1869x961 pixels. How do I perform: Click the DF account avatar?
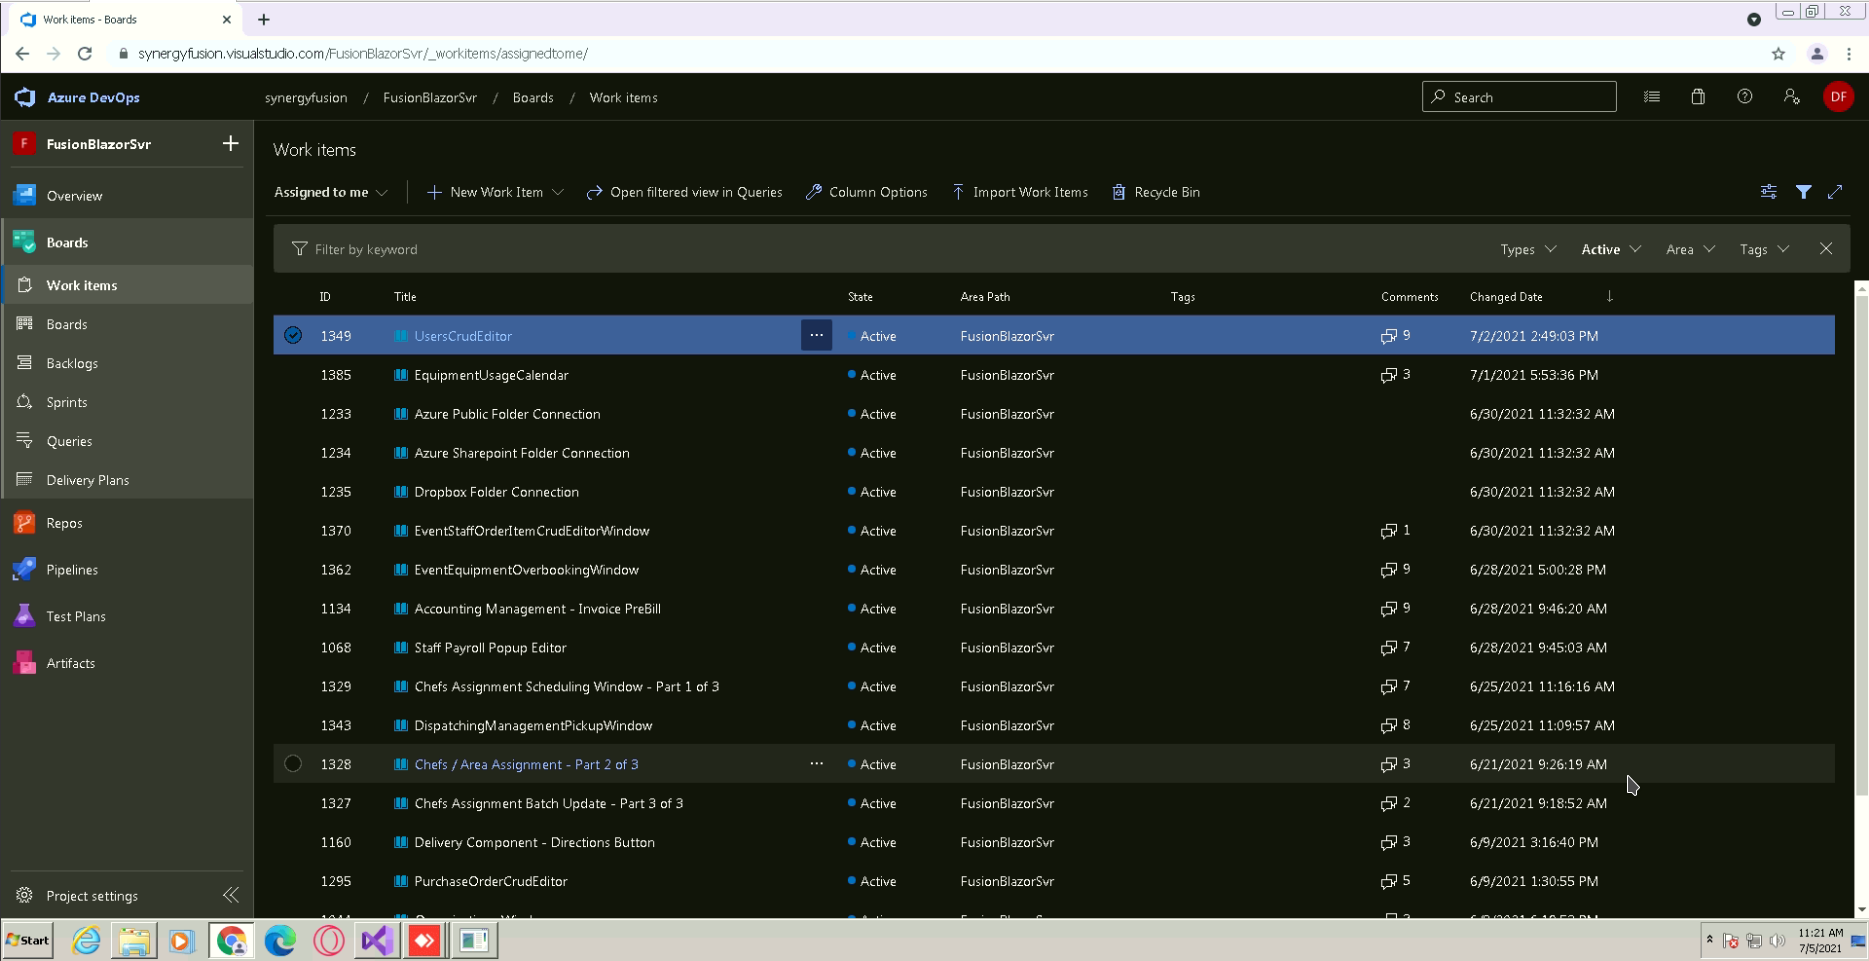coord(1838,97)
